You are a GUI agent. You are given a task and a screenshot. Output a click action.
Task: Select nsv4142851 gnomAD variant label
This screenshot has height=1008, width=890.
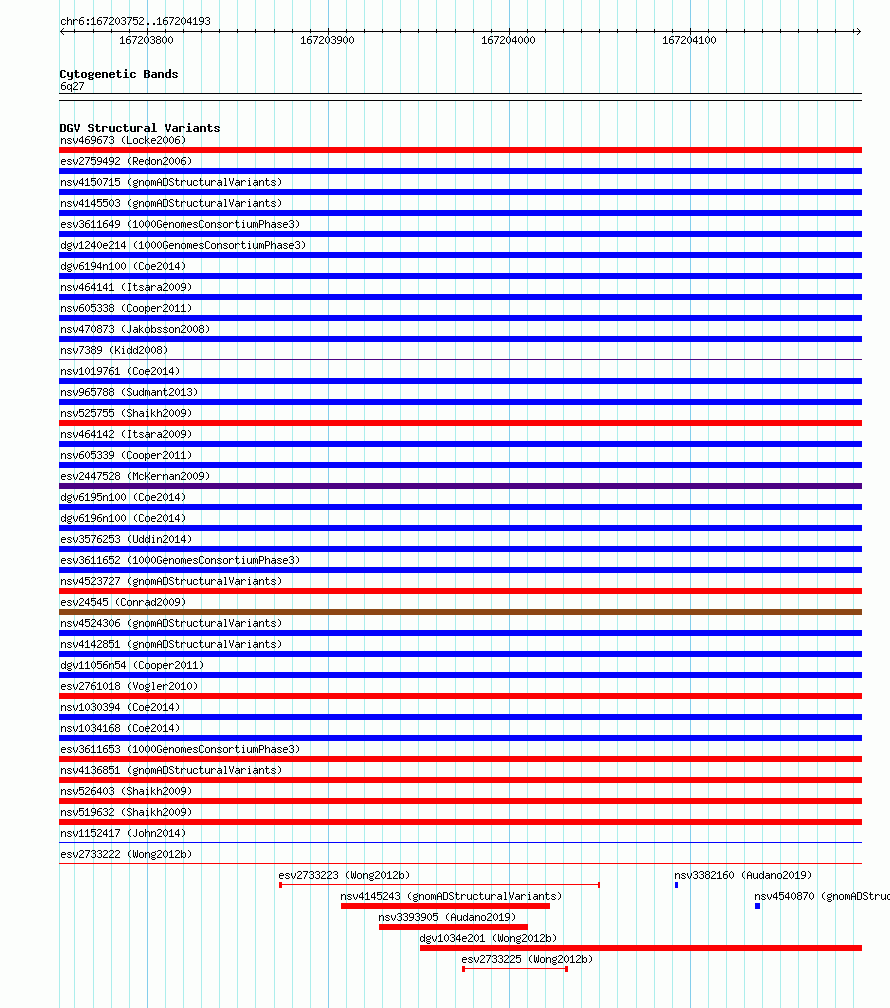171,644
